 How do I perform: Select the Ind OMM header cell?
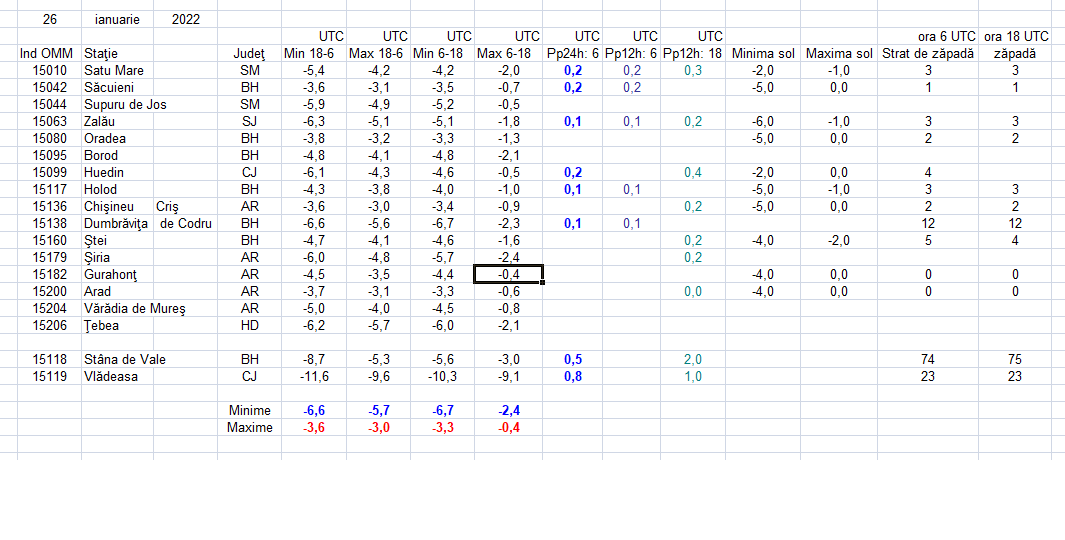click(50, 54)
